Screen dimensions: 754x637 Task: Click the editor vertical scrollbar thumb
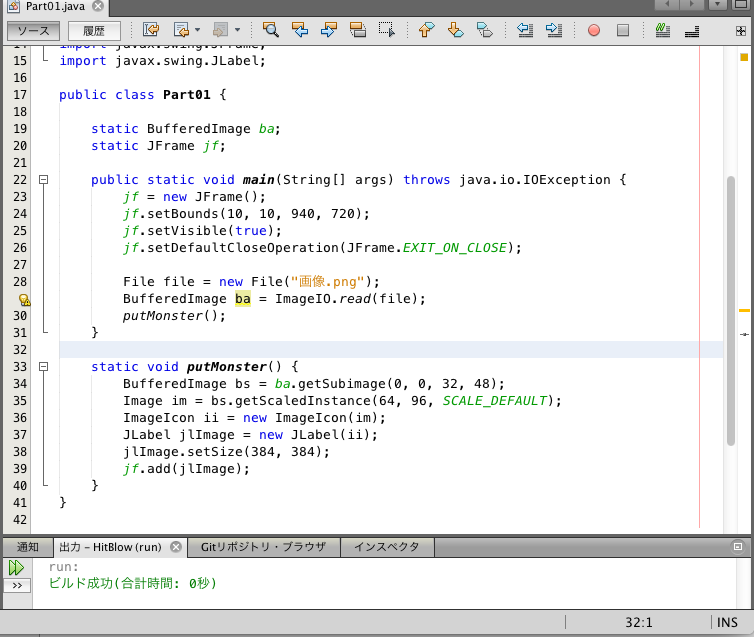(x=731, y=311)
